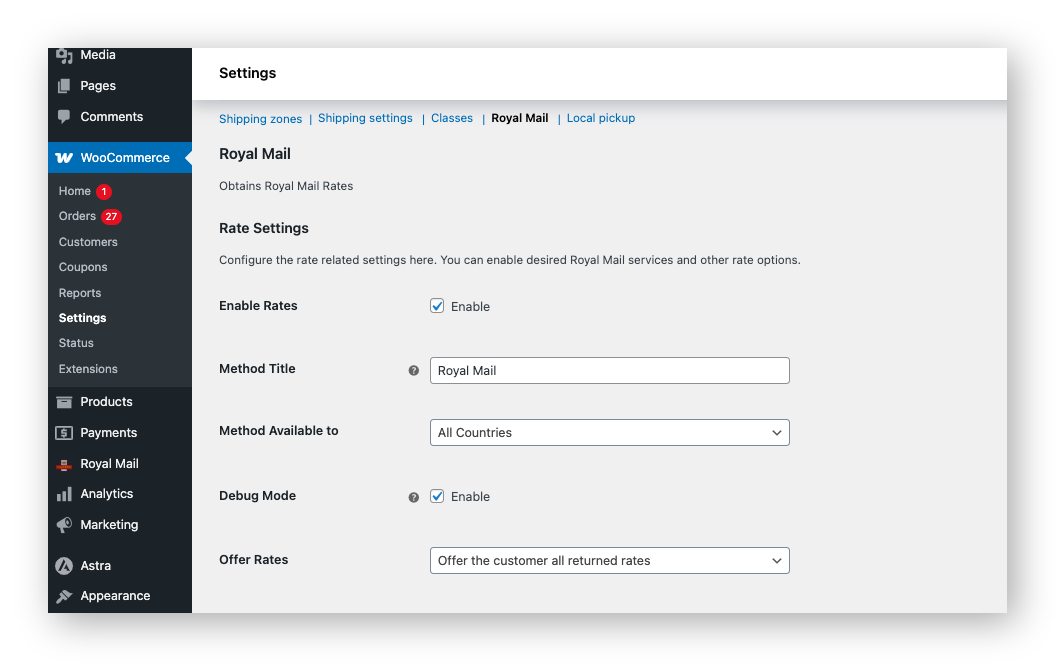This screenshot has height=669, width=1063.
Task: Click the 'Offer Rates' label
Action: pos(254,561)
